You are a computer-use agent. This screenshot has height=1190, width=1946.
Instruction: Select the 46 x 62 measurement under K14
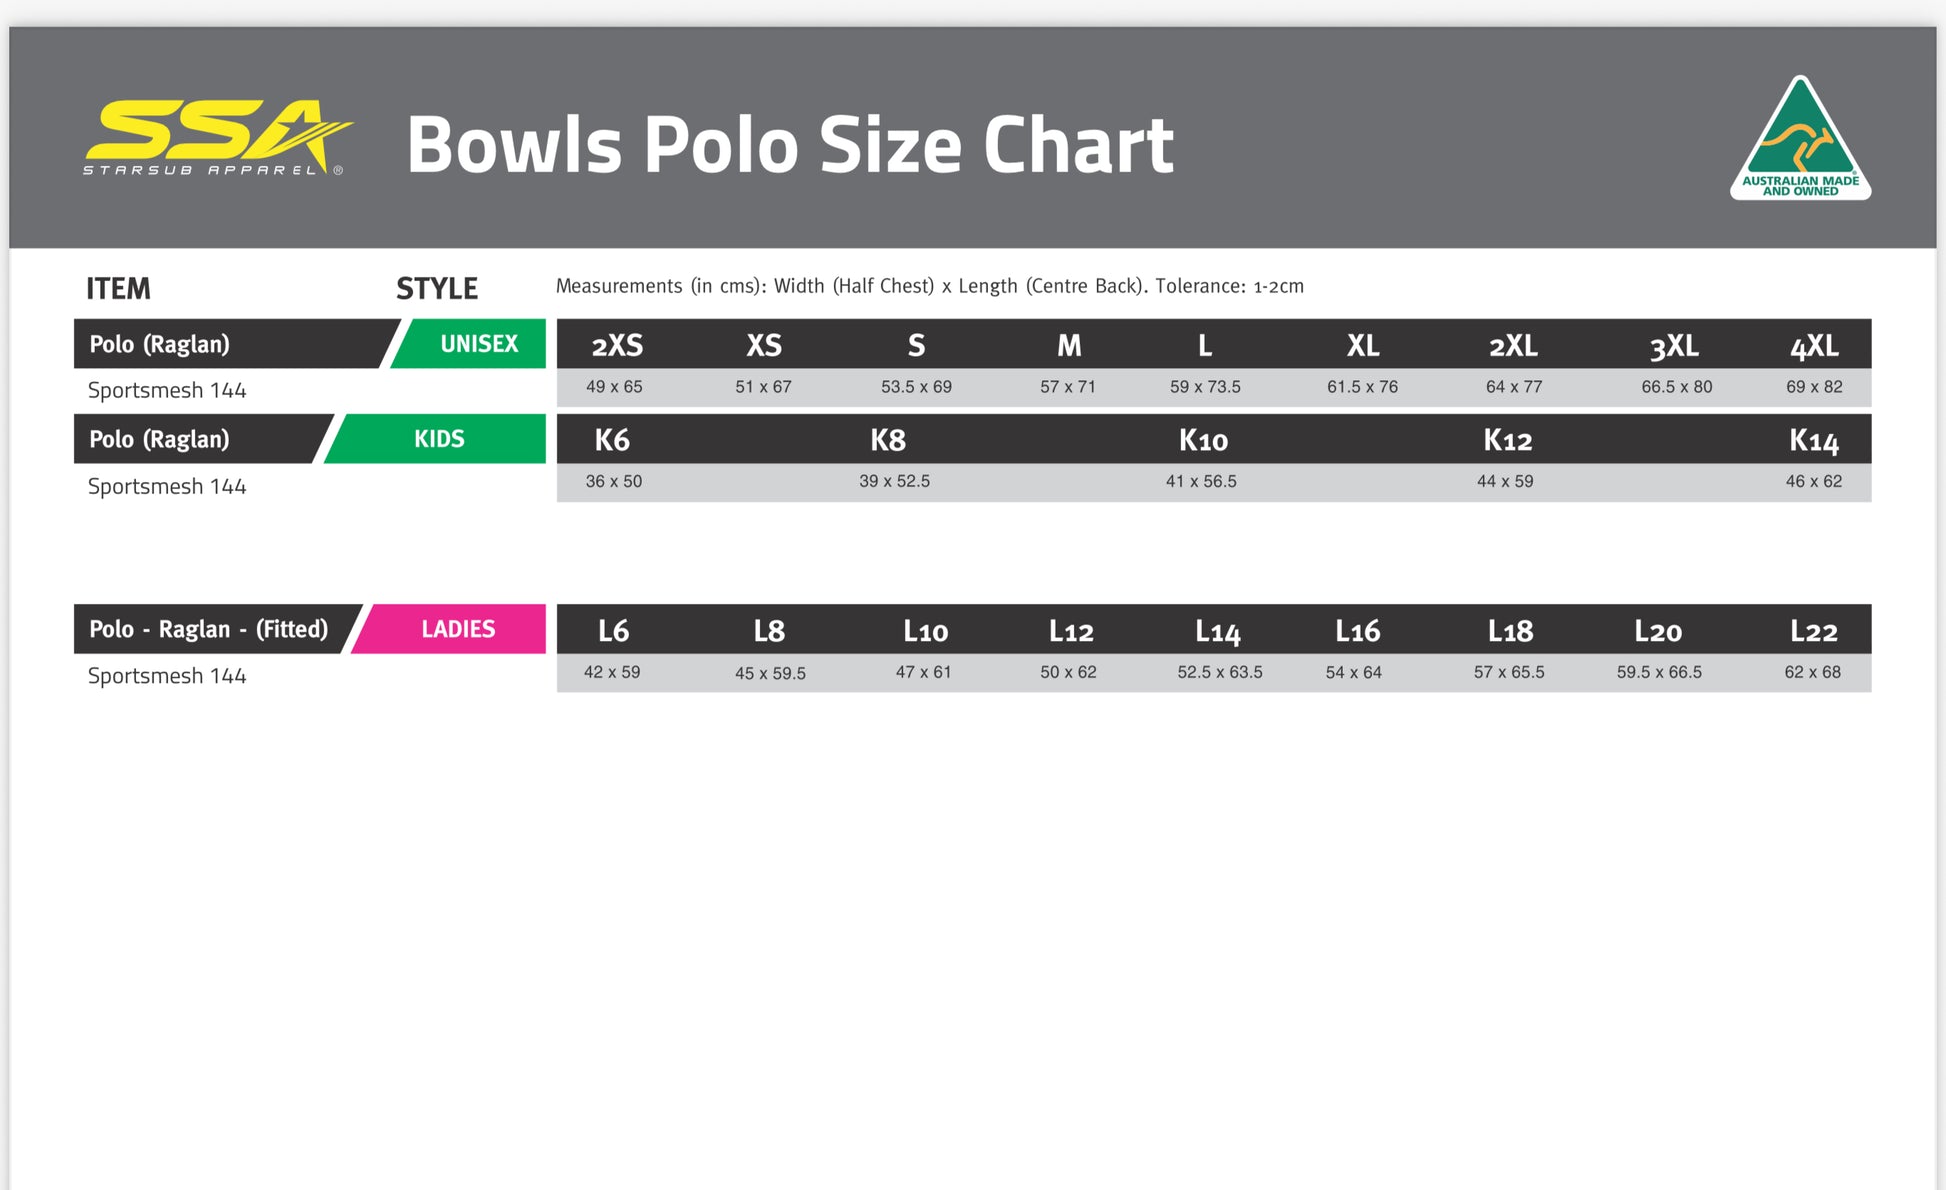point(1814,481)
